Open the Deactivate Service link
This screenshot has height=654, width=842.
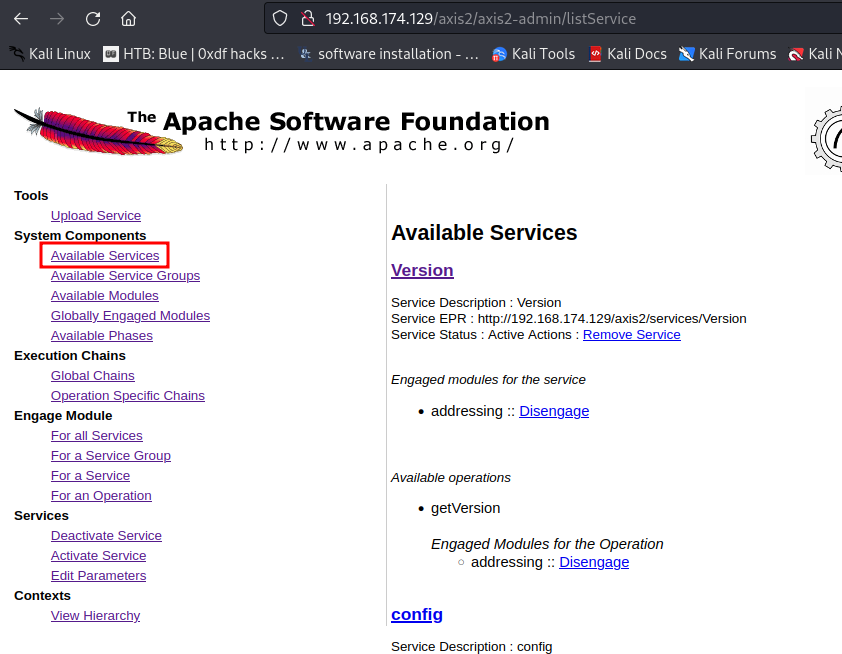[x=106, y=535]
